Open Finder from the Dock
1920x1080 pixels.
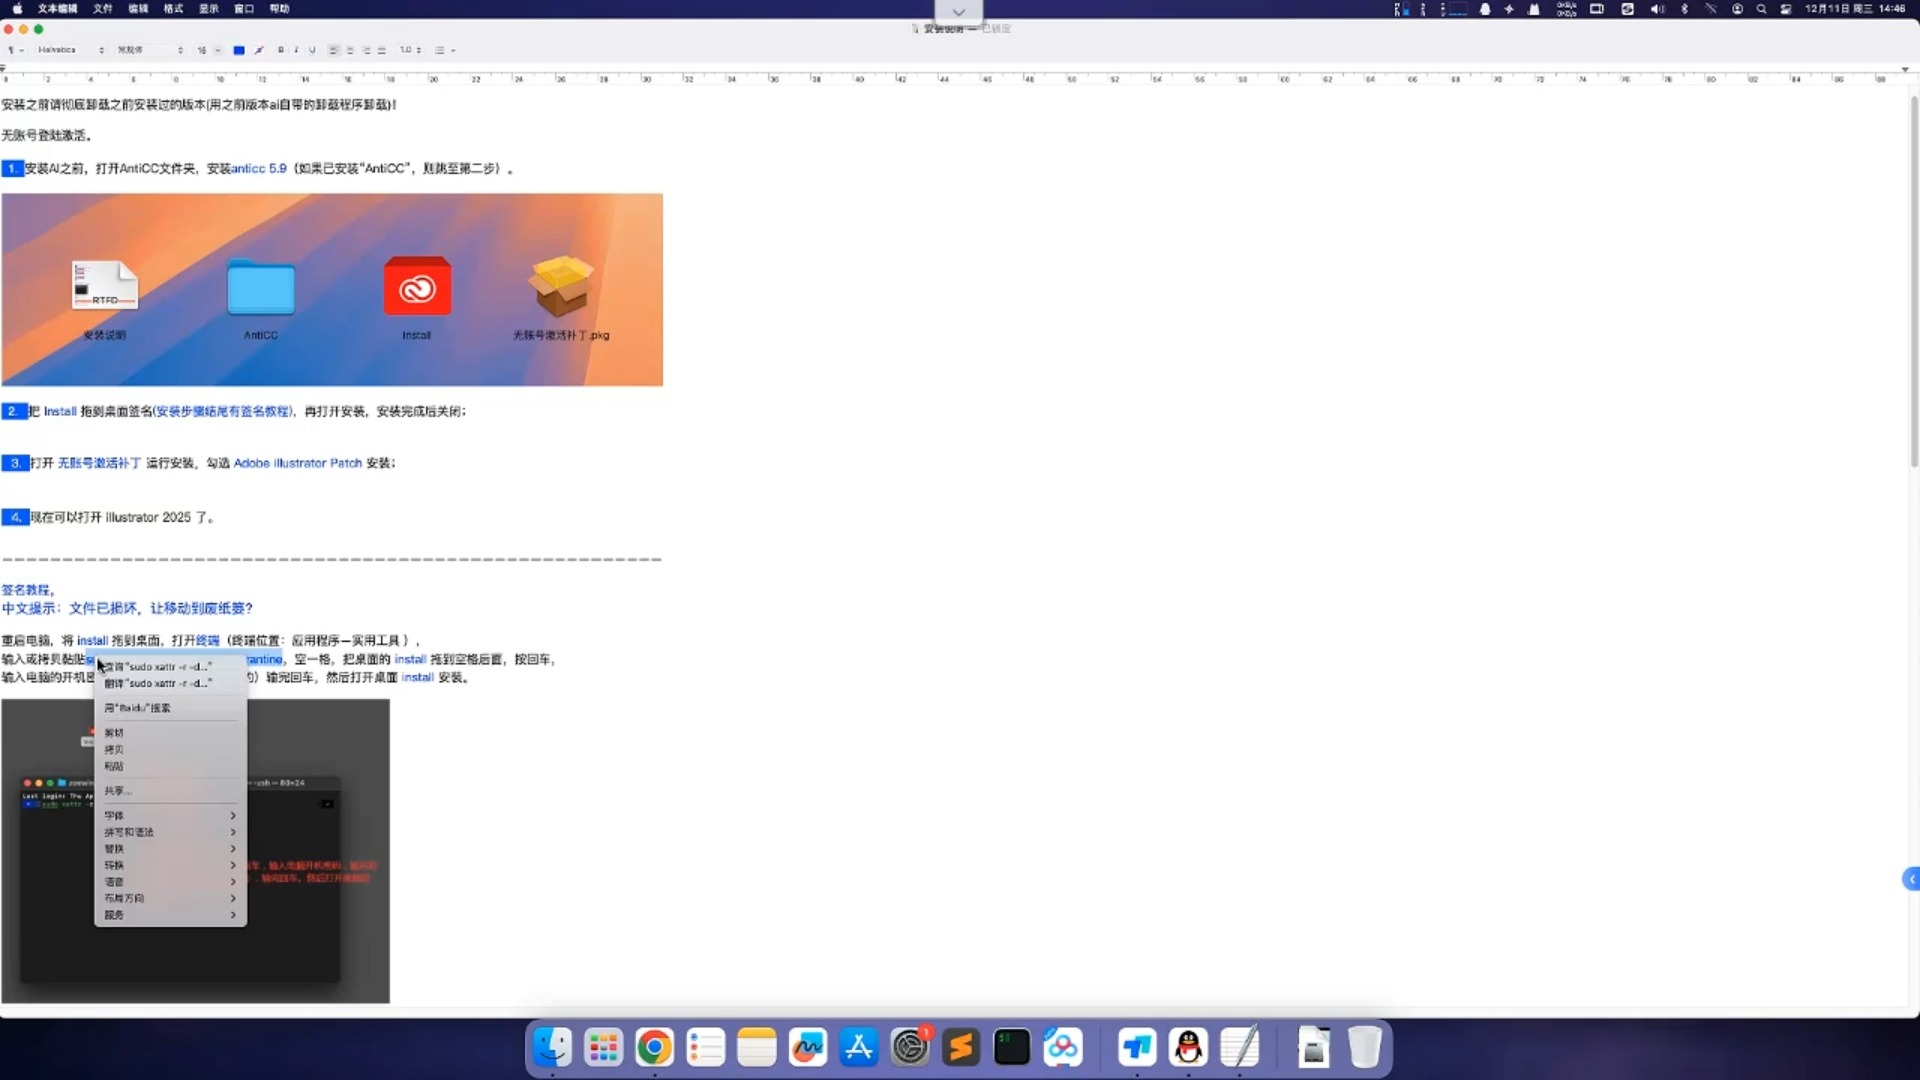click(x=552, y=1047)
